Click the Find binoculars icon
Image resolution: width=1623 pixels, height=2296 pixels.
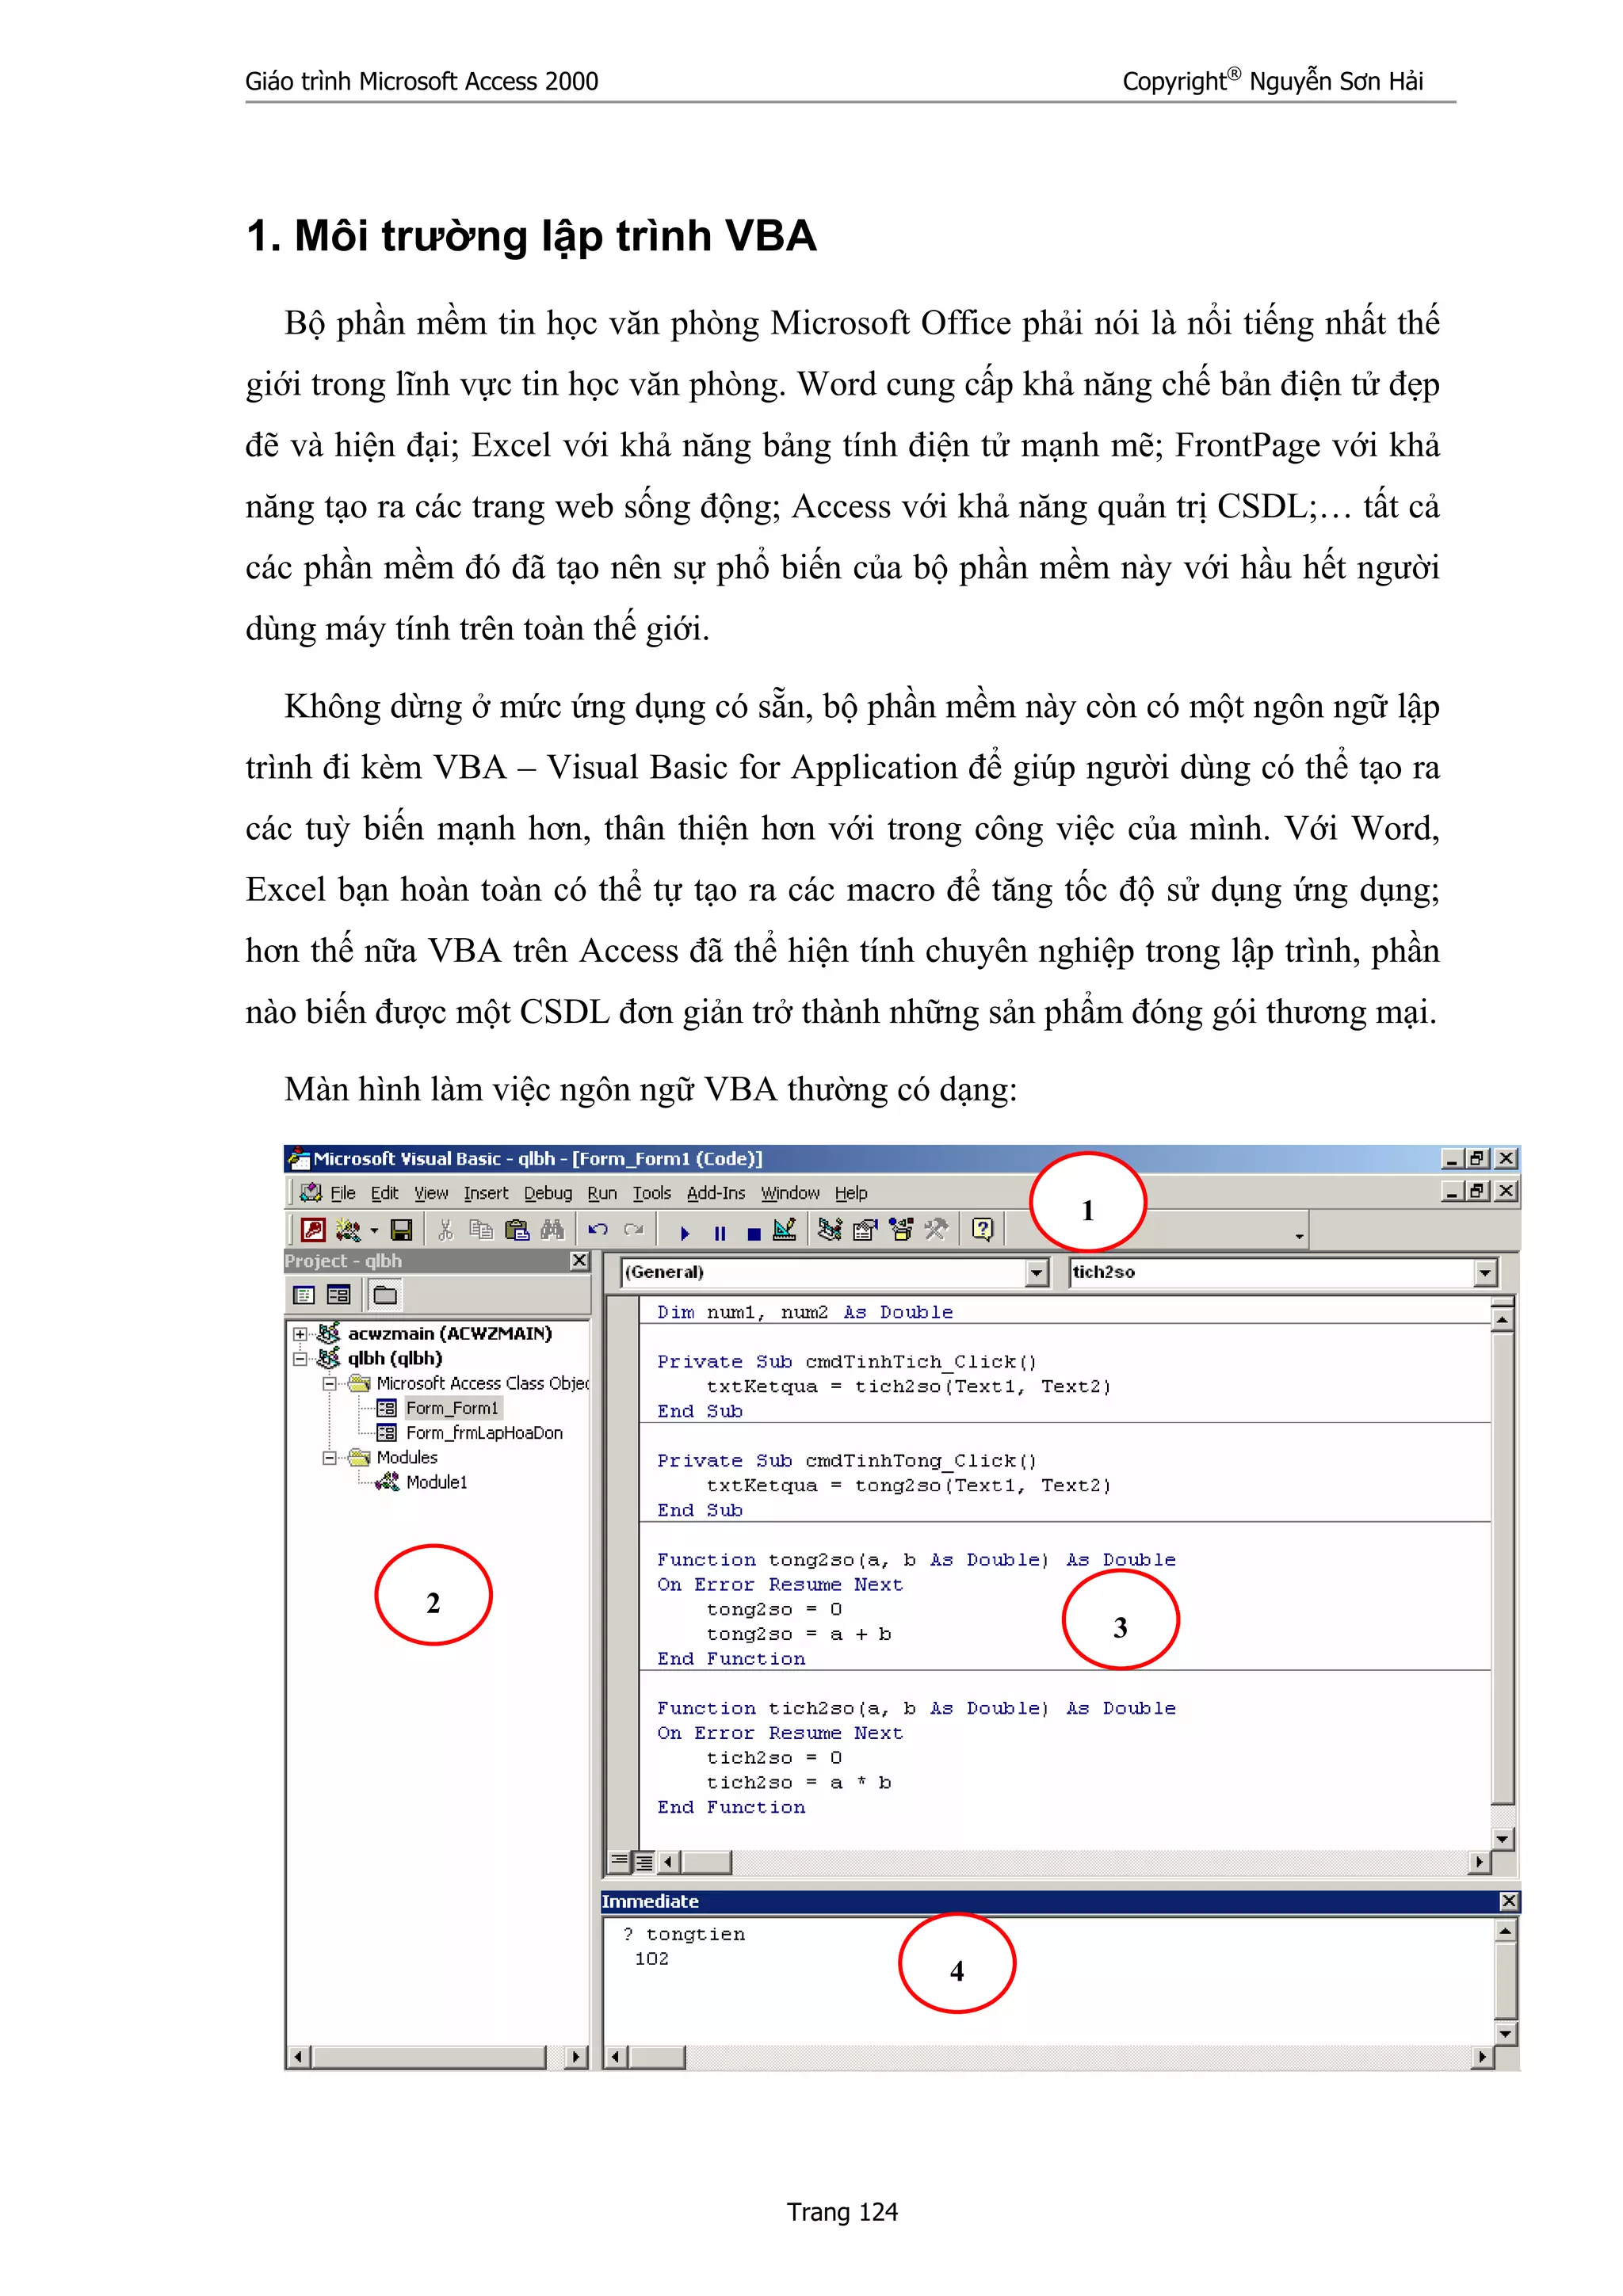click(x=552, y=1230)
